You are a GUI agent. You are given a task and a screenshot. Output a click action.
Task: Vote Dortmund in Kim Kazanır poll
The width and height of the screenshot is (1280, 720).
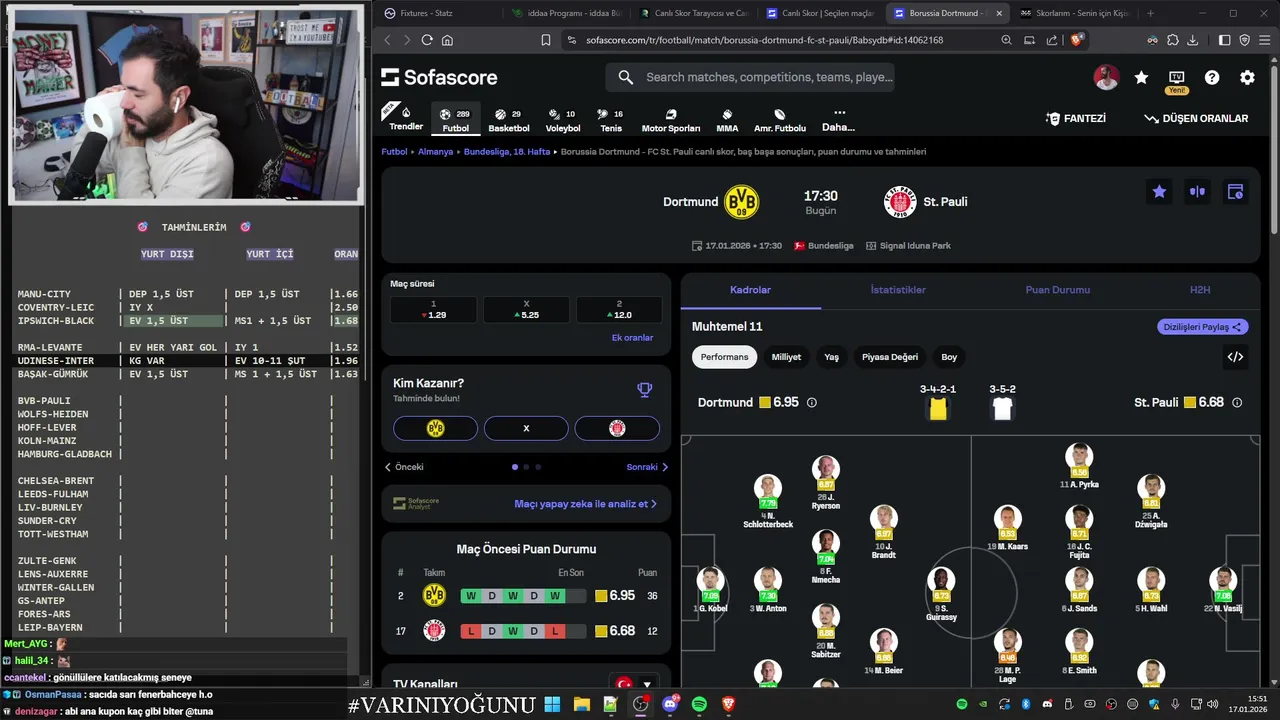tap(435, 428)
